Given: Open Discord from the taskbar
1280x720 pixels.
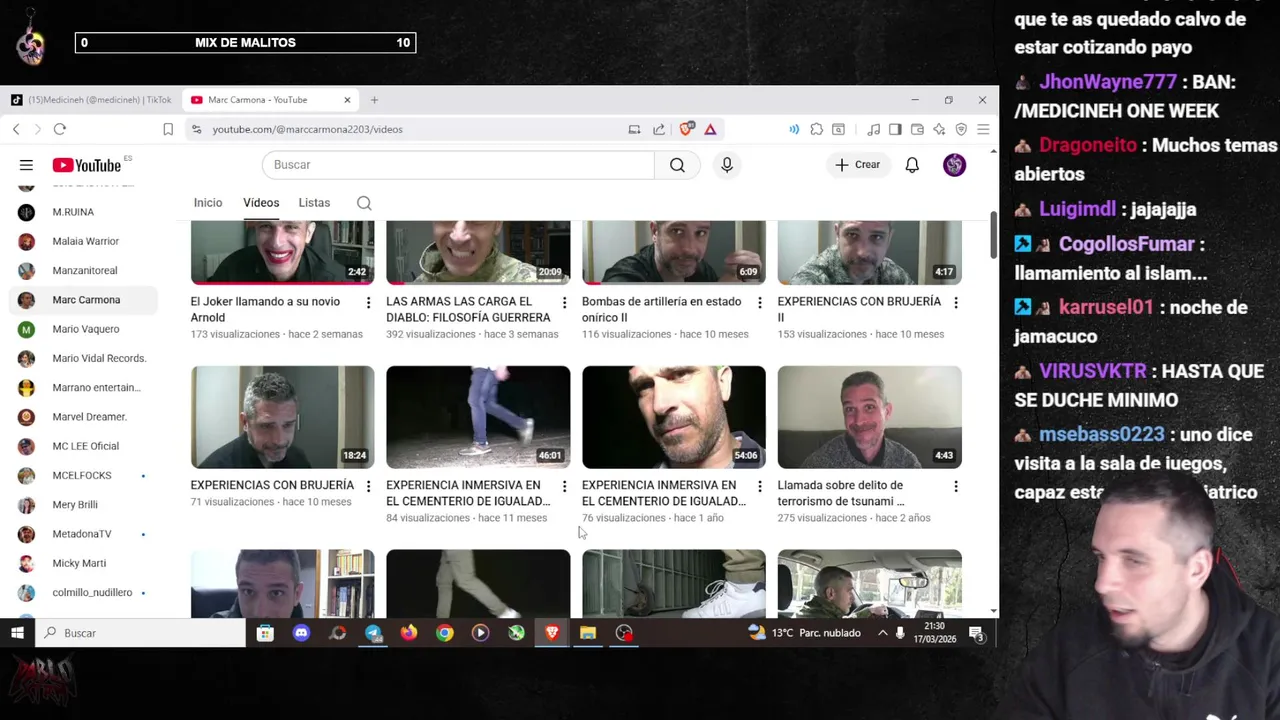Looking at the screenshot, I should [x=301, y=633].
